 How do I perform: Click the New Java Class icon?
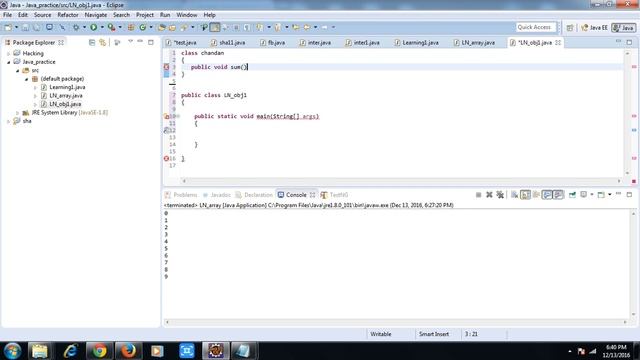(x=142, y=27)
